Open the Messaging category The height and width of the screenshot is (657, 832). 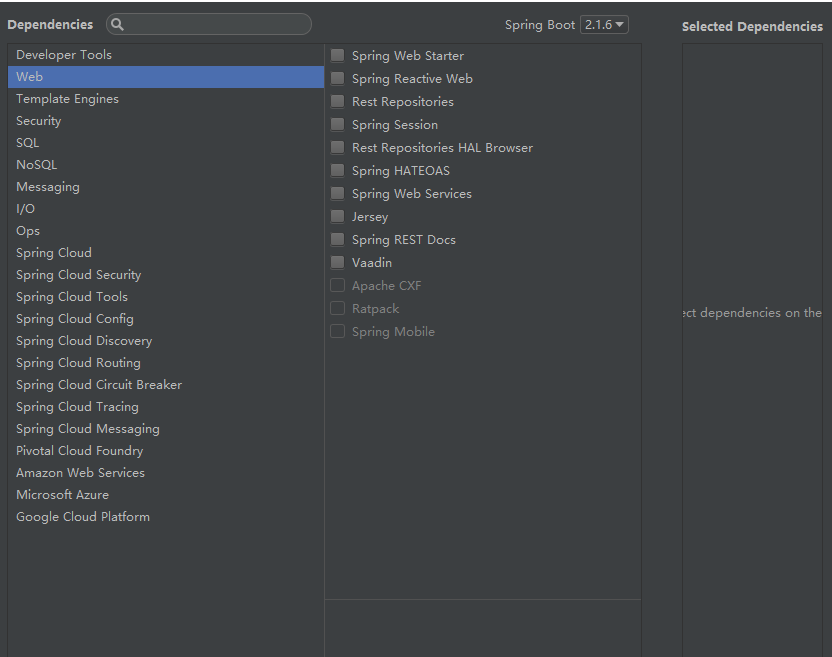click(166, 187)
